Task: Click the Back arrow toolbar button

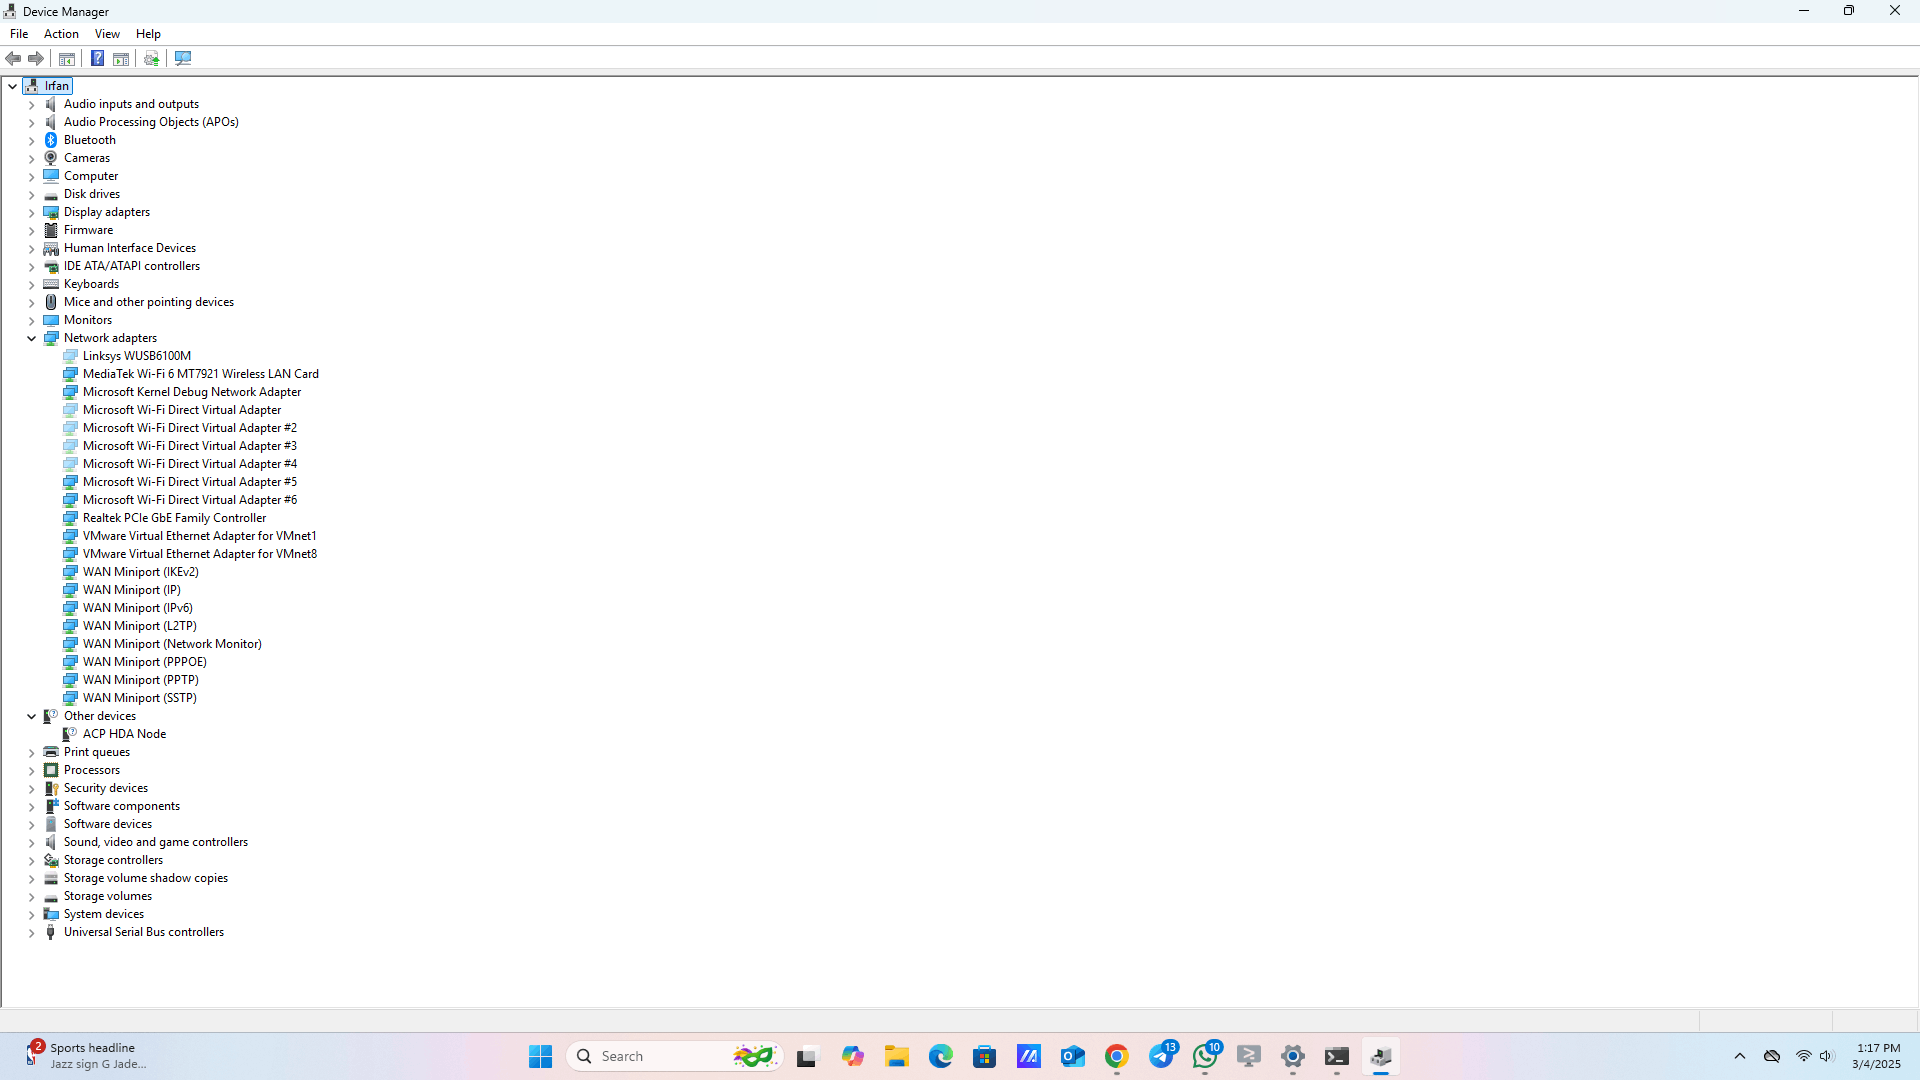Action: pyautogui.click(x=14, y=59)
